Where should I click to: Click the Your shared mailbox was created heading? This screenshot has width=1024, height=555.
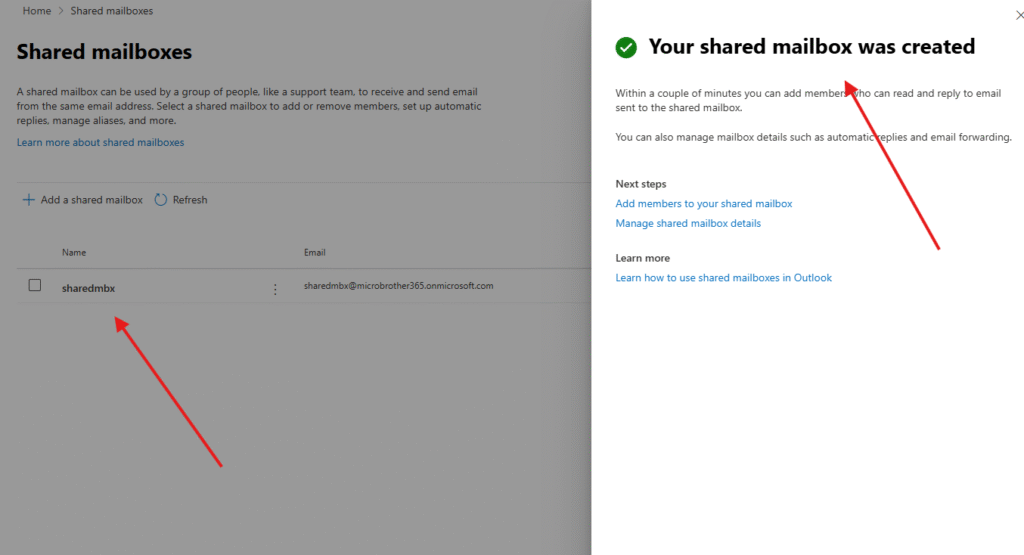tap(811, 47)
